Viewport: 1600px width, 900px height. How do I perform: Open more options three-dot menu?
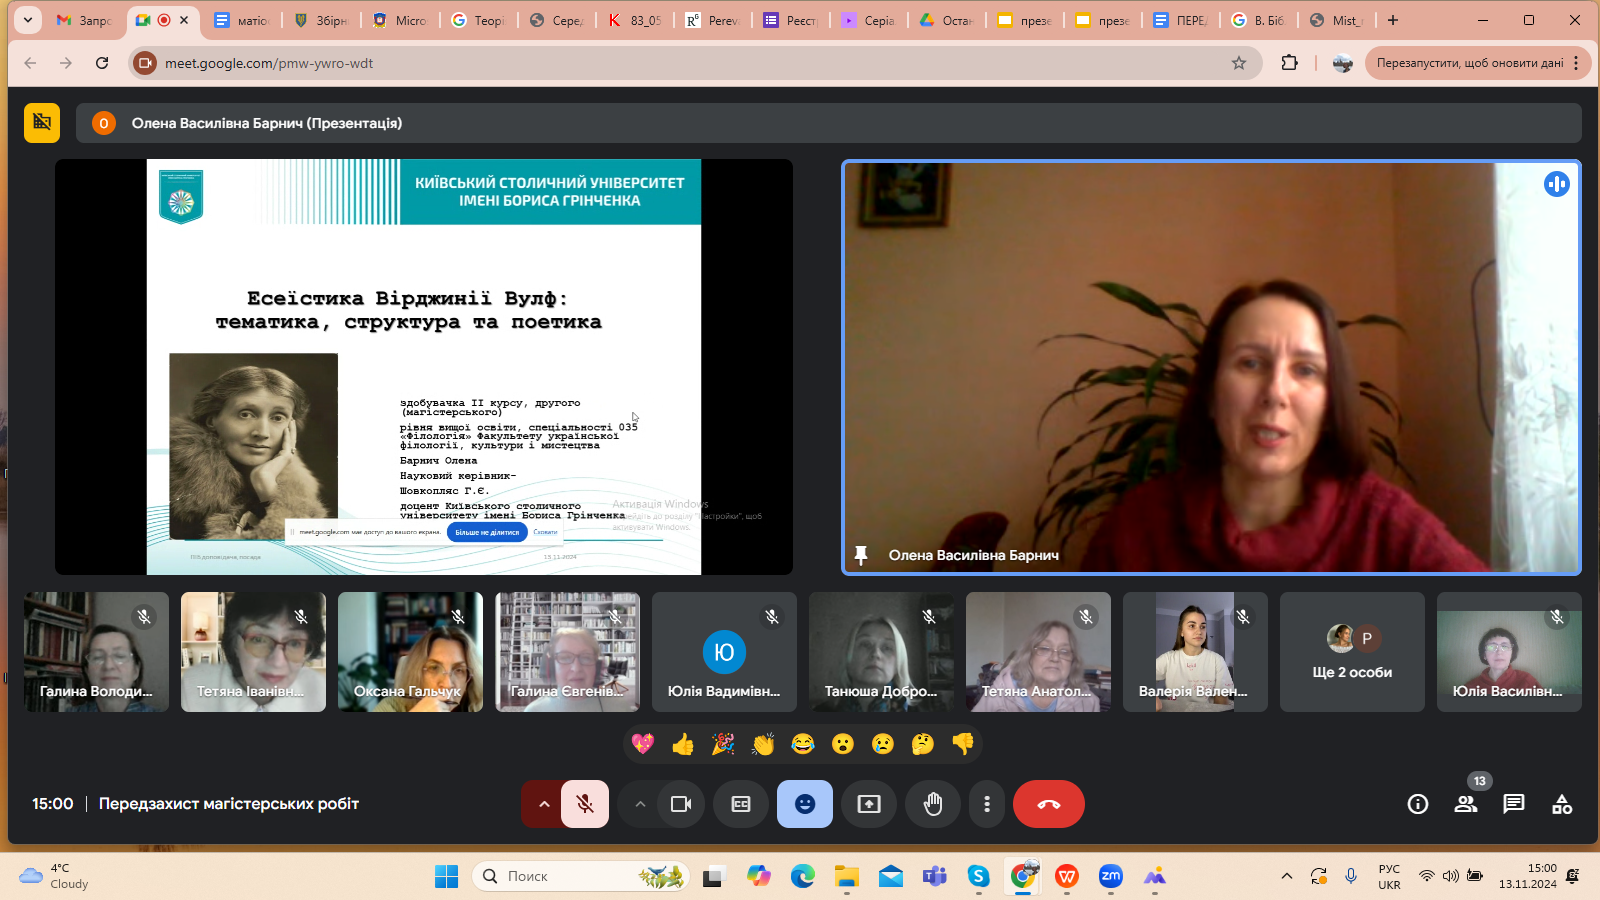pyautogui.click(x=987, y=804)
